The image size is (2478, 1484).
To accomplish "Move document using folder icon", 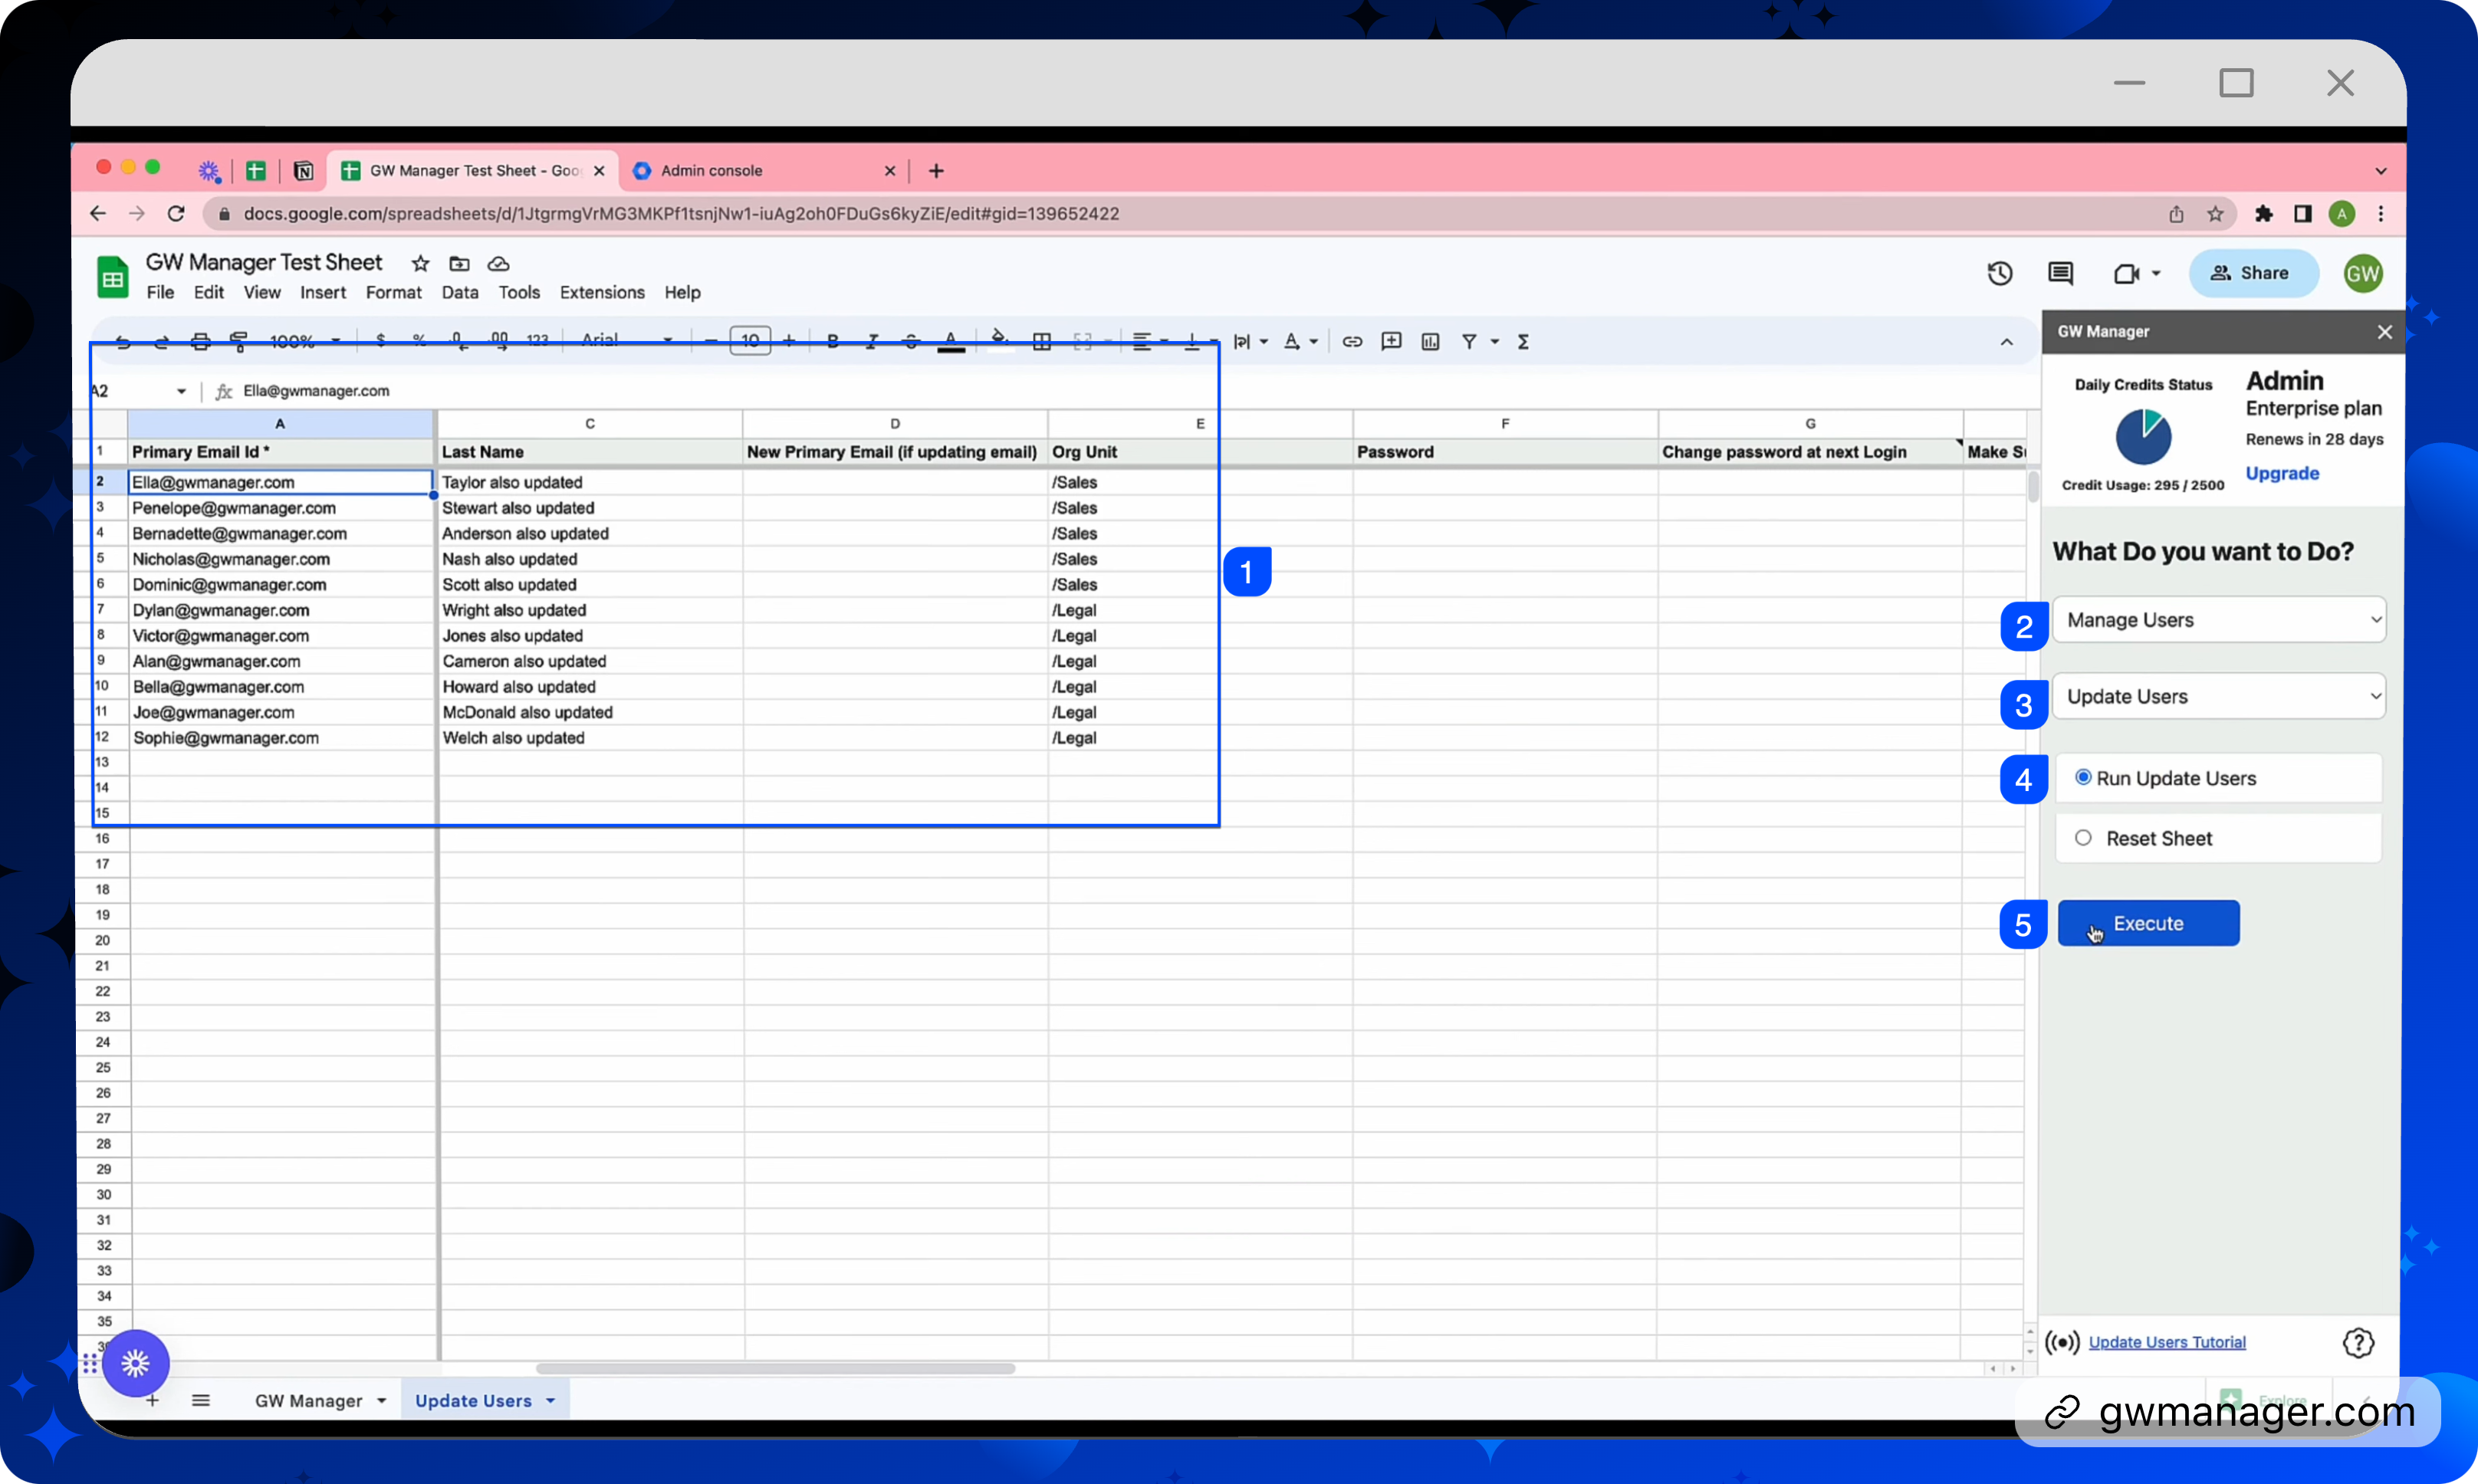I will pyautogui.click(x=459, y=264).
